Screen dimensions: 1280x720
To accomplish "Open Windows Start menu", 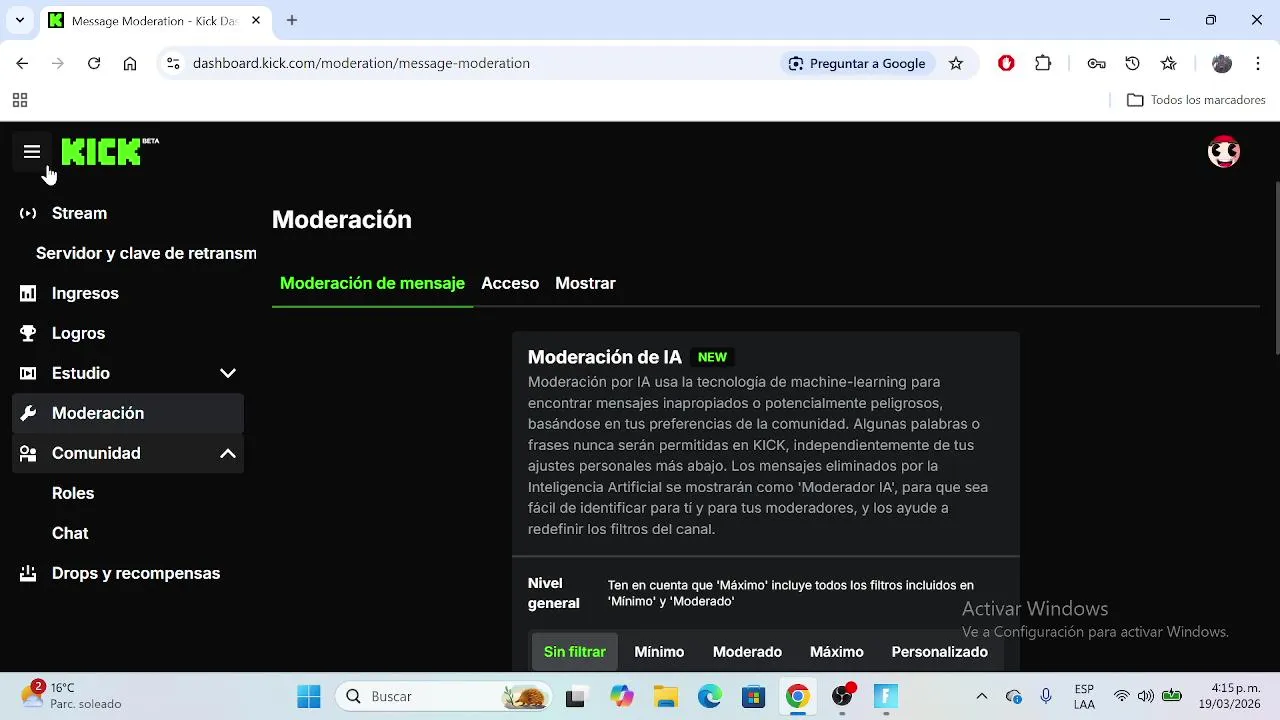I will [309, 696].
